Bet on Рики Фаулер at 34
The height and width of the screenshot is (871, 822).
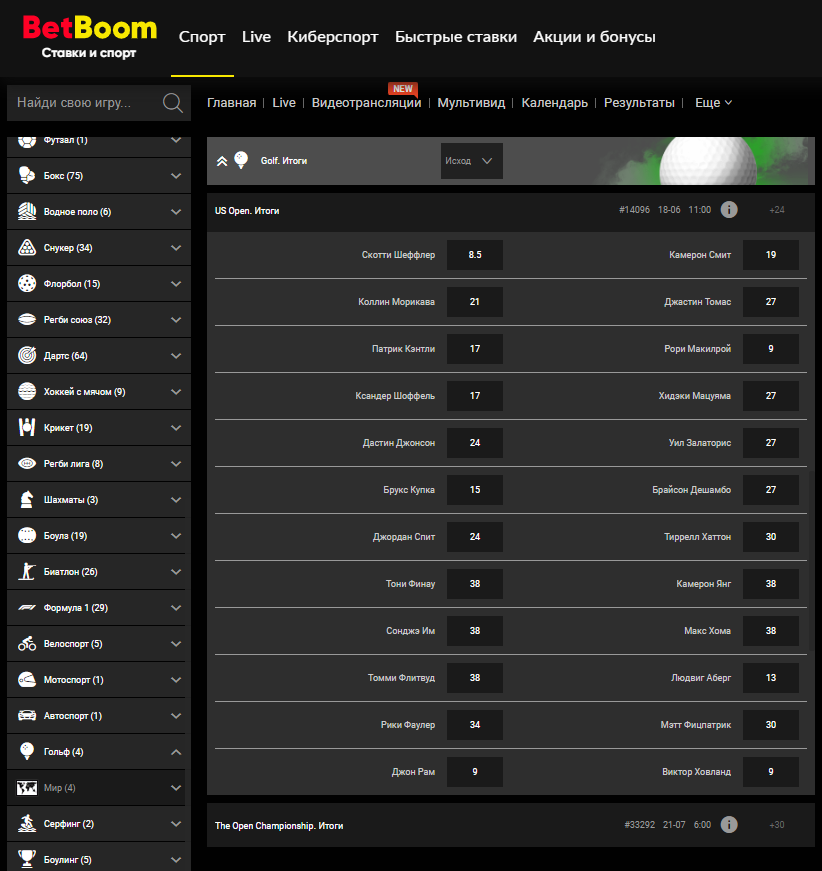pos(475,725)
